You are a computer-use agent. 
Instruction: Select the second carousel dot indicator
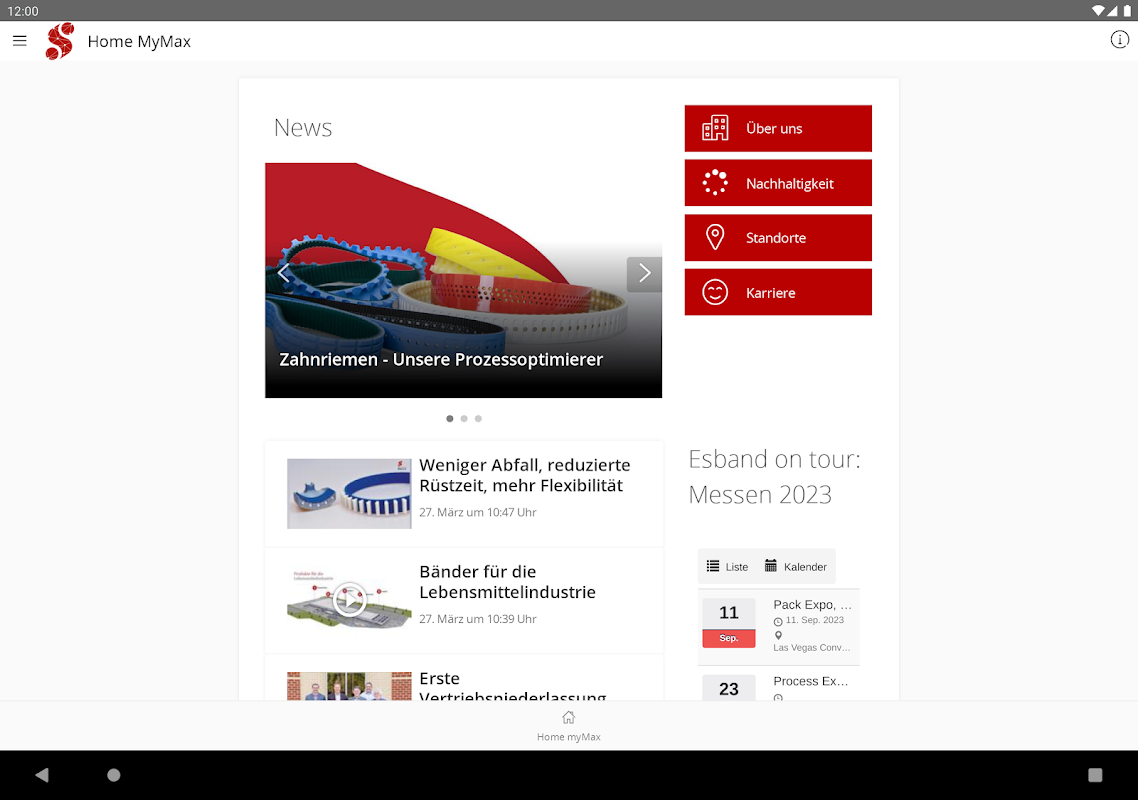[x=464, y=419]
